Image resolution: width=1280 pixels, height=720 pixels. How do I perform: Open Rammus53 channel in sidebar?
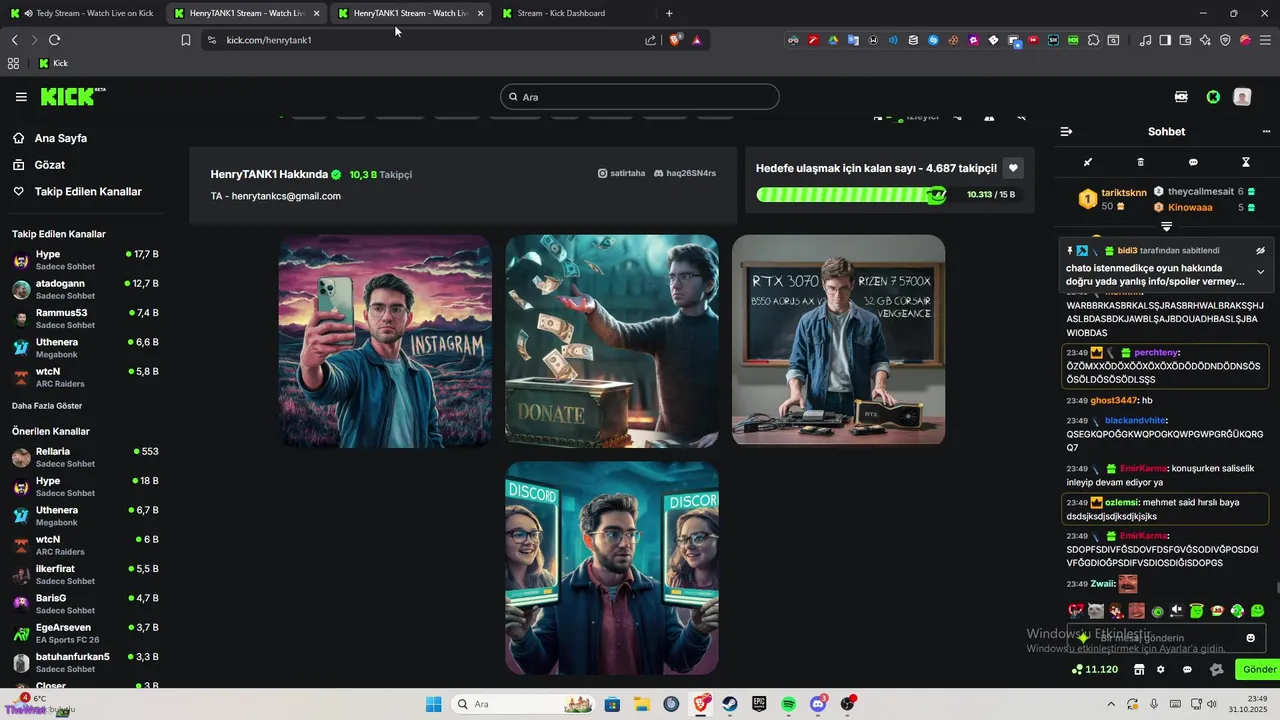click(x=85, y=318)
